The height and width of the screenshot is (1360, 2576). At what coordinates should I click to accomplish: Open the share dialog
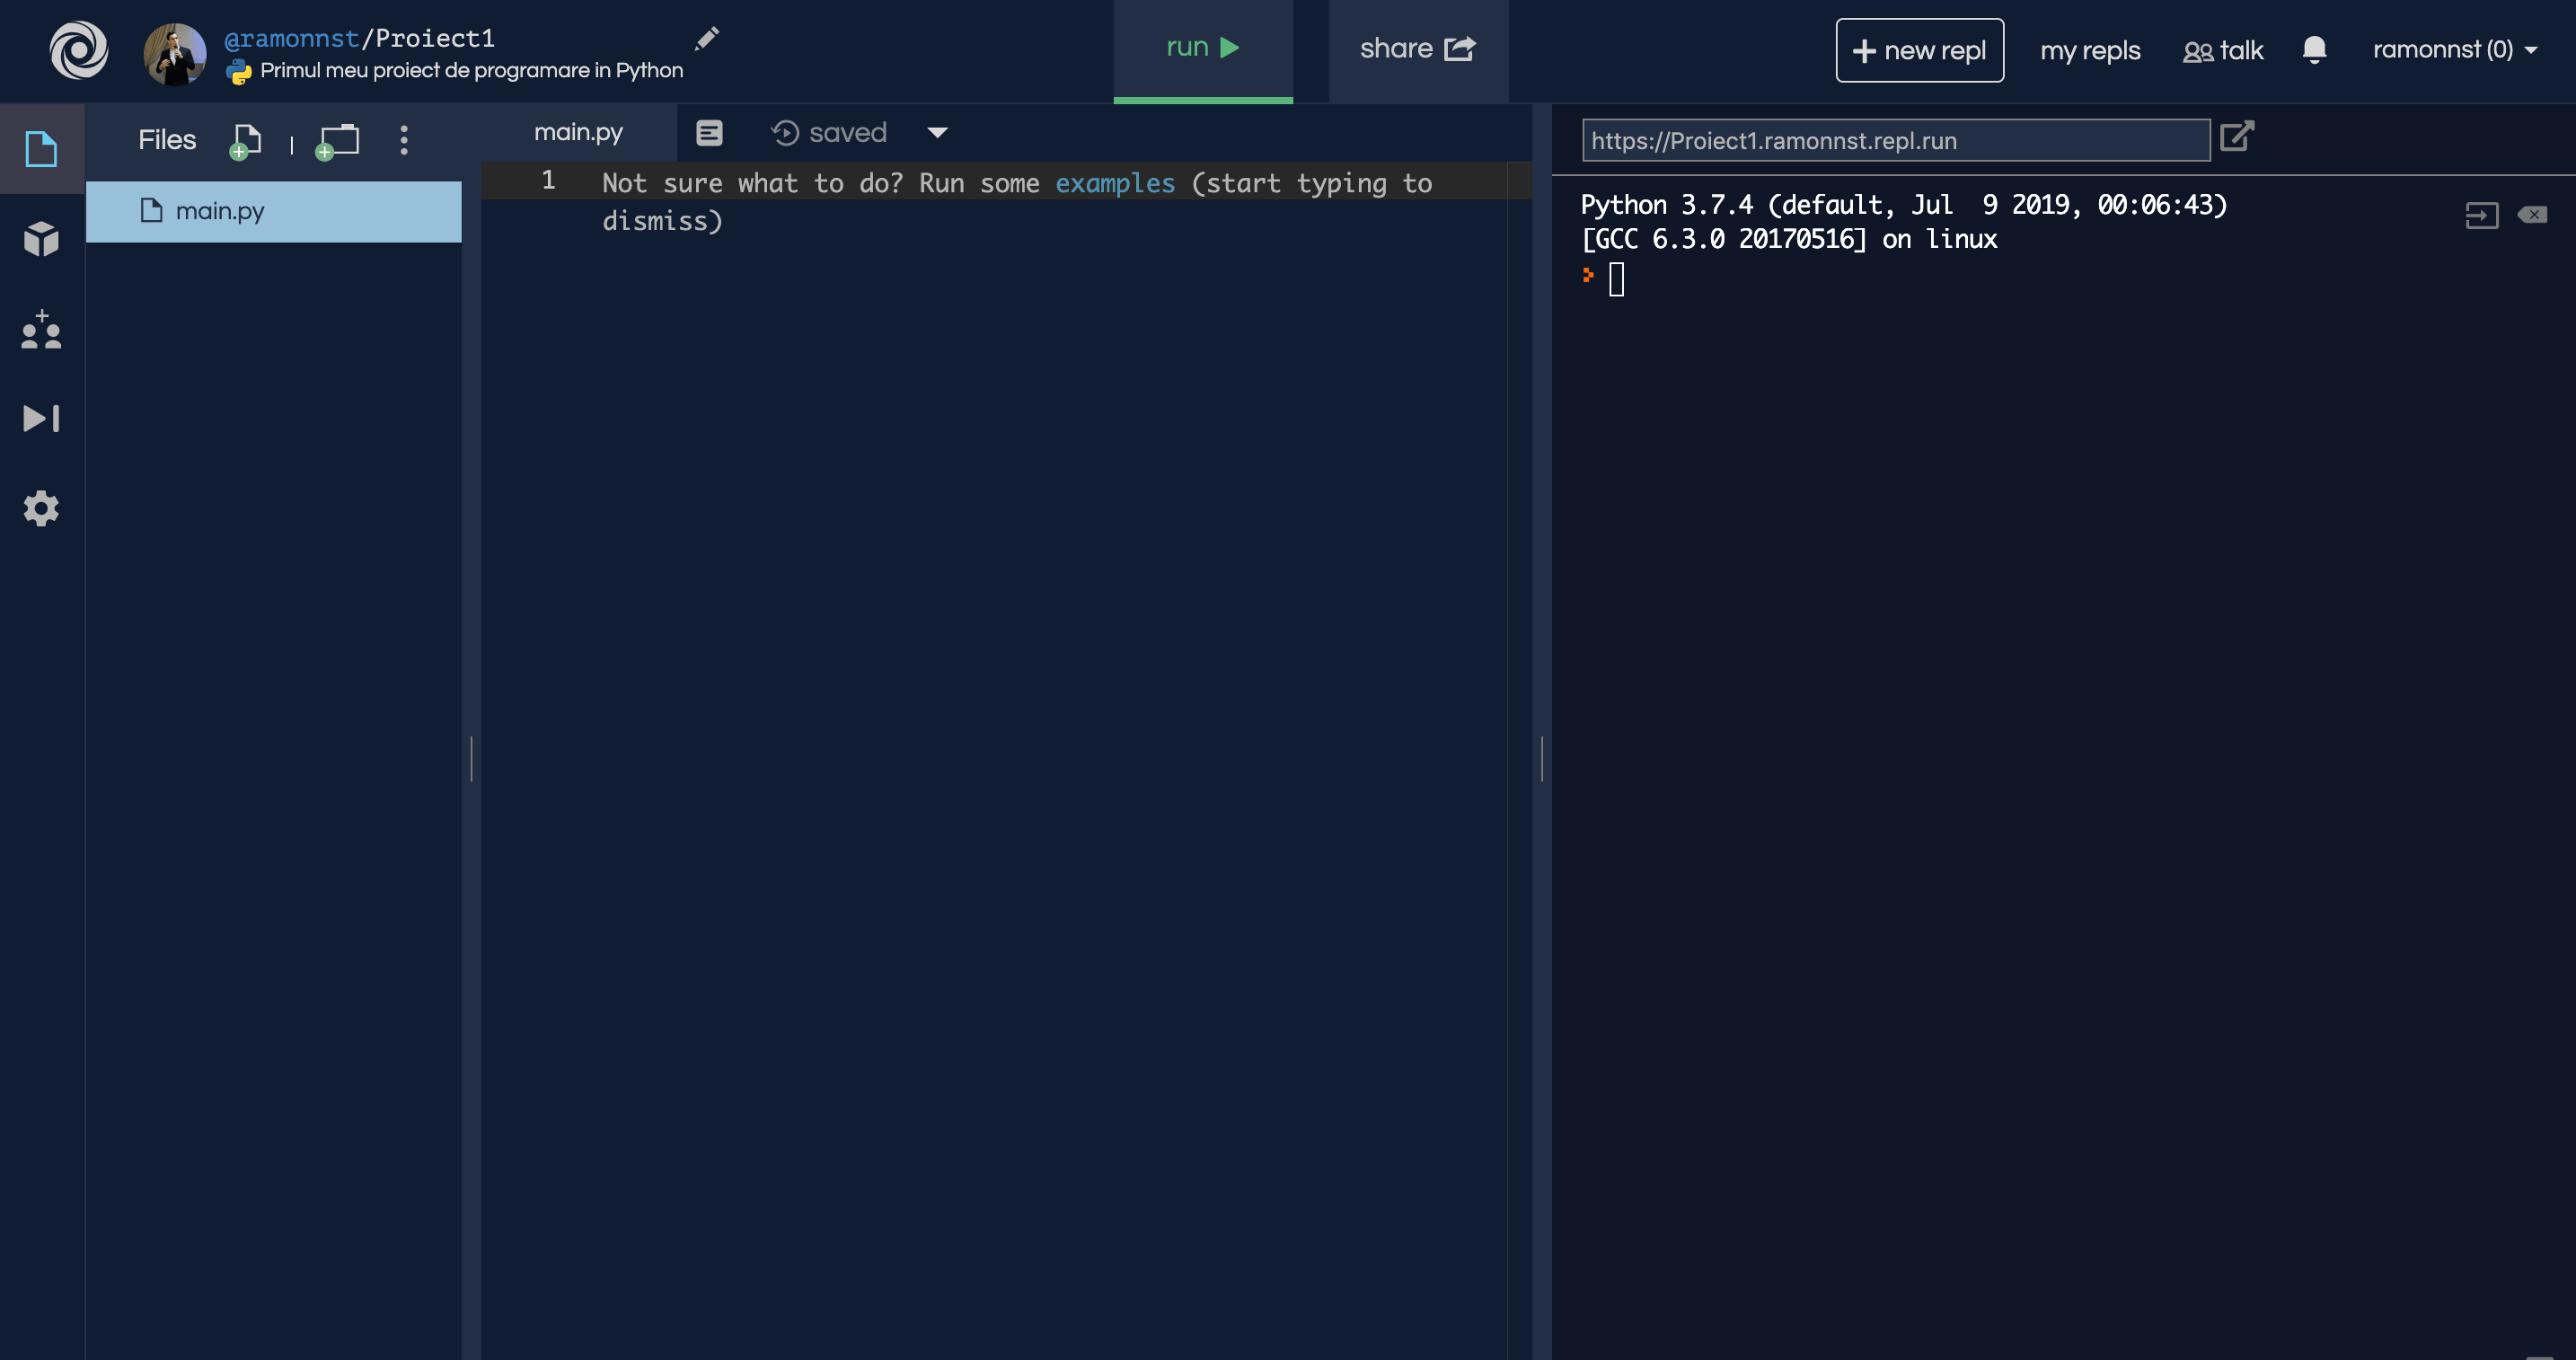tap(1418, 49)
